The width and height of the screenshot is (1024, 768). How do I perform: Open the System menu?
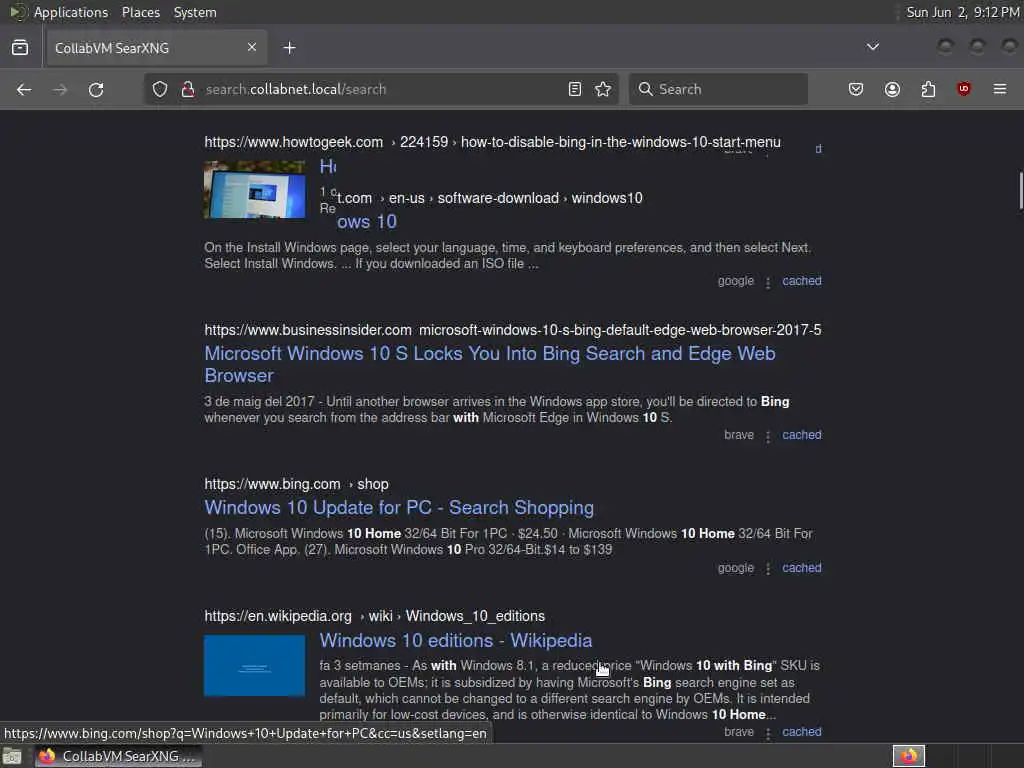pyautogui.click(x=195, y=12)
